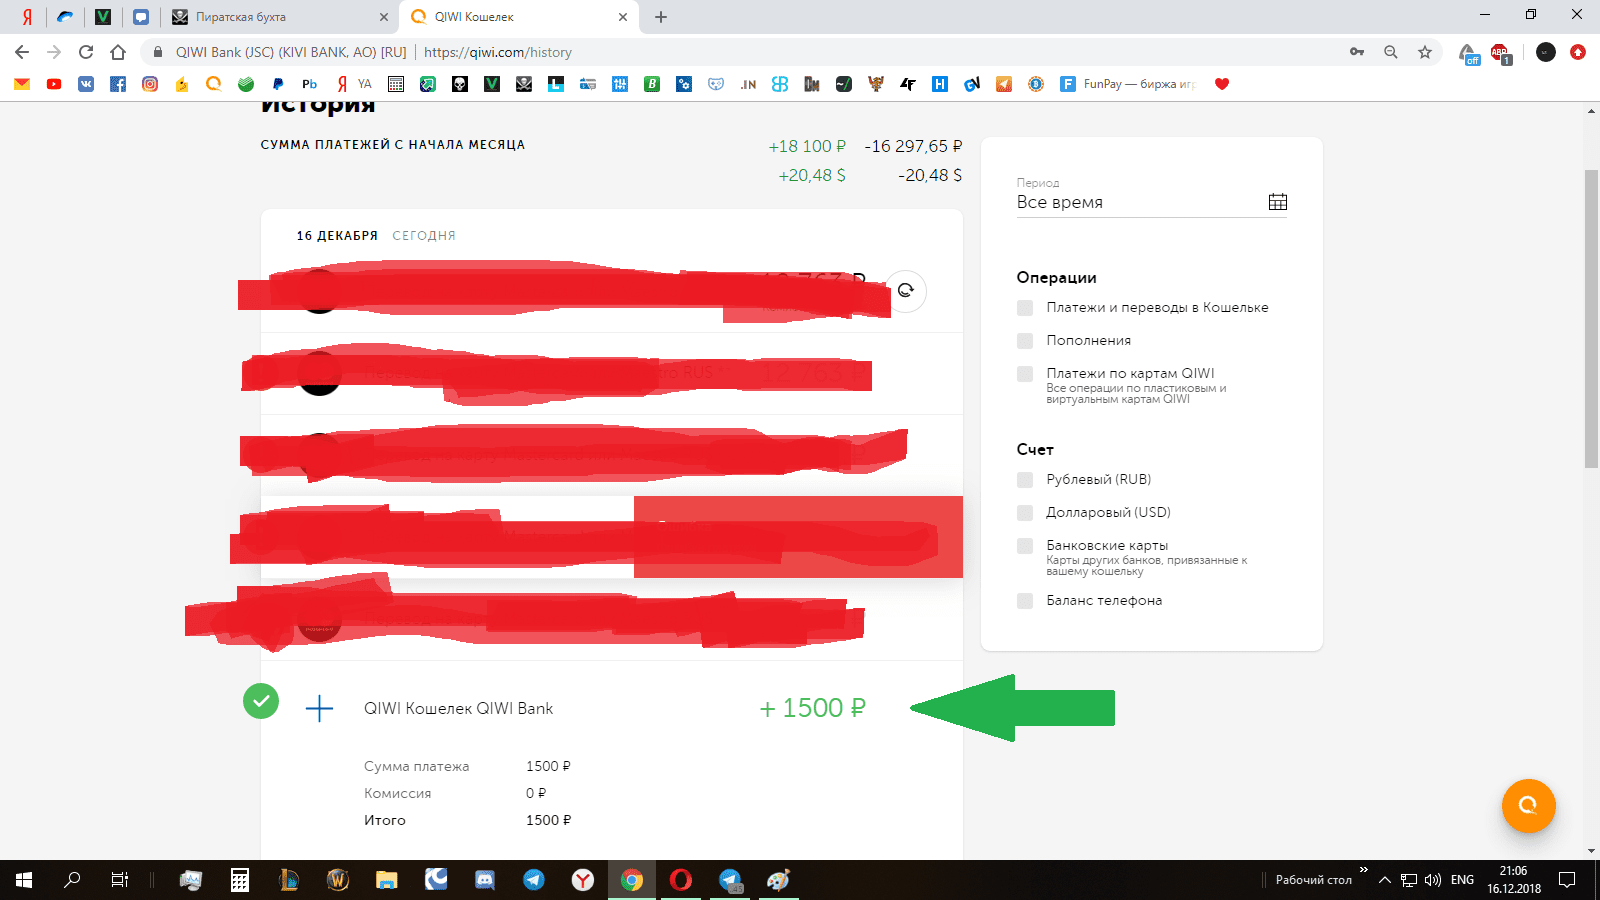Expand the hidden system tray icons chevron
This screenshot has height=900, width=1600.
(1384, 880)
